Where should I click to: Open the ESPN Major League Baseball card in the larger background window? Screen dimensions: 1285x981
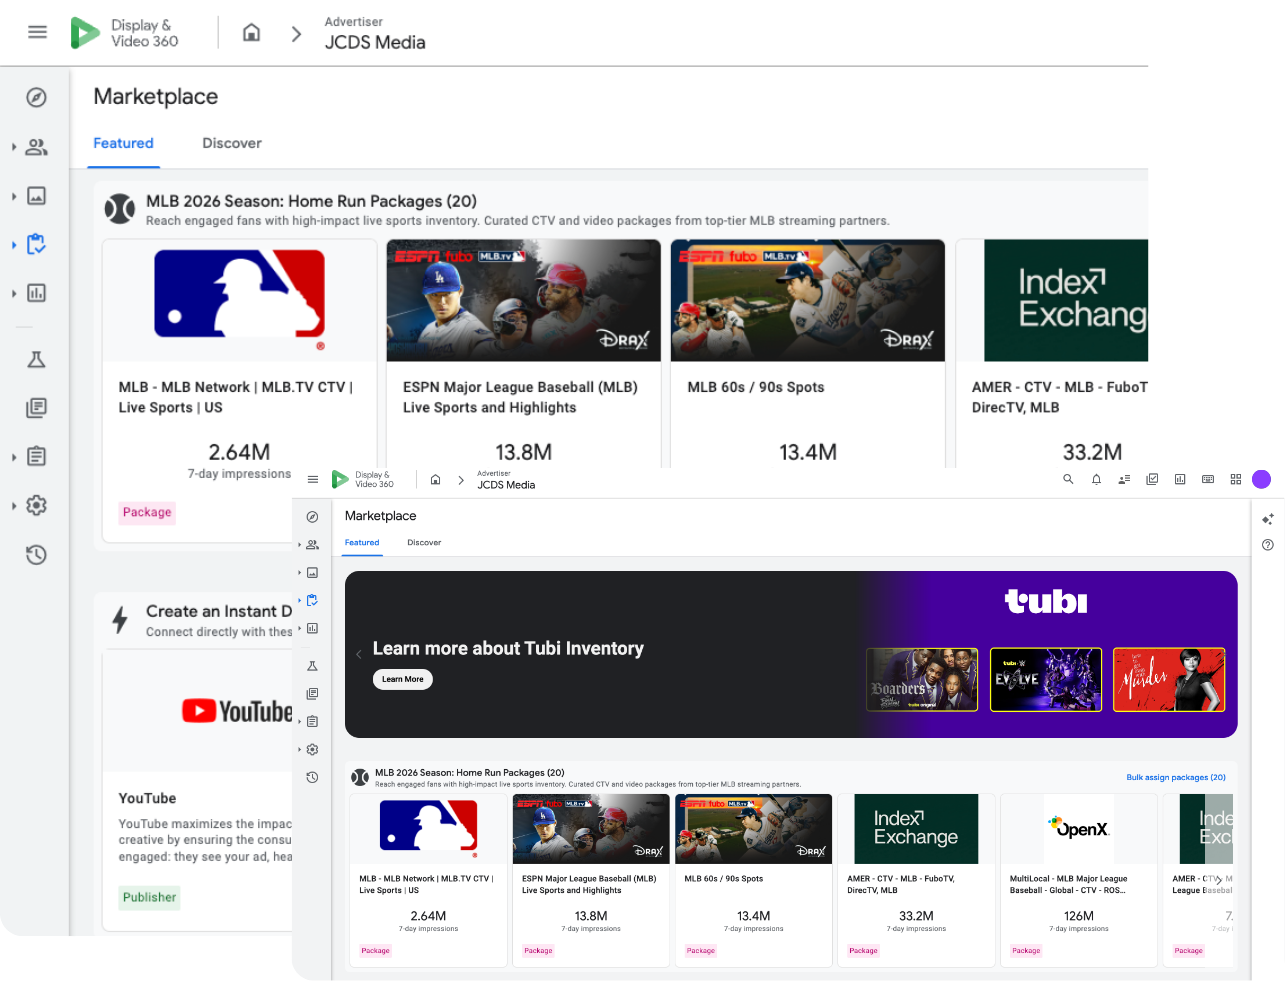524,353
